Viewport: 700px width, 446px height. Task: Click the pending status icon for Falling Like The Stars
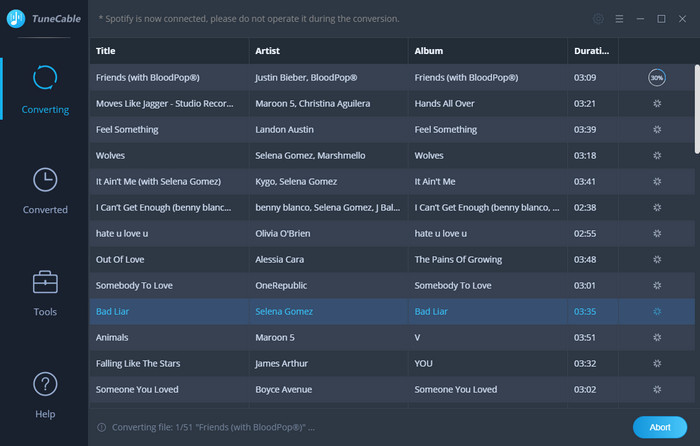[x=657, y=363]
